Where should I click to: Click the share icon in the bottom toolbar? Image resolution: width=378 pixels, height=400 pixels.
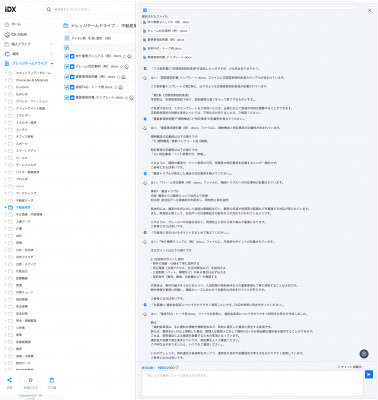click(x=10, y=380)
